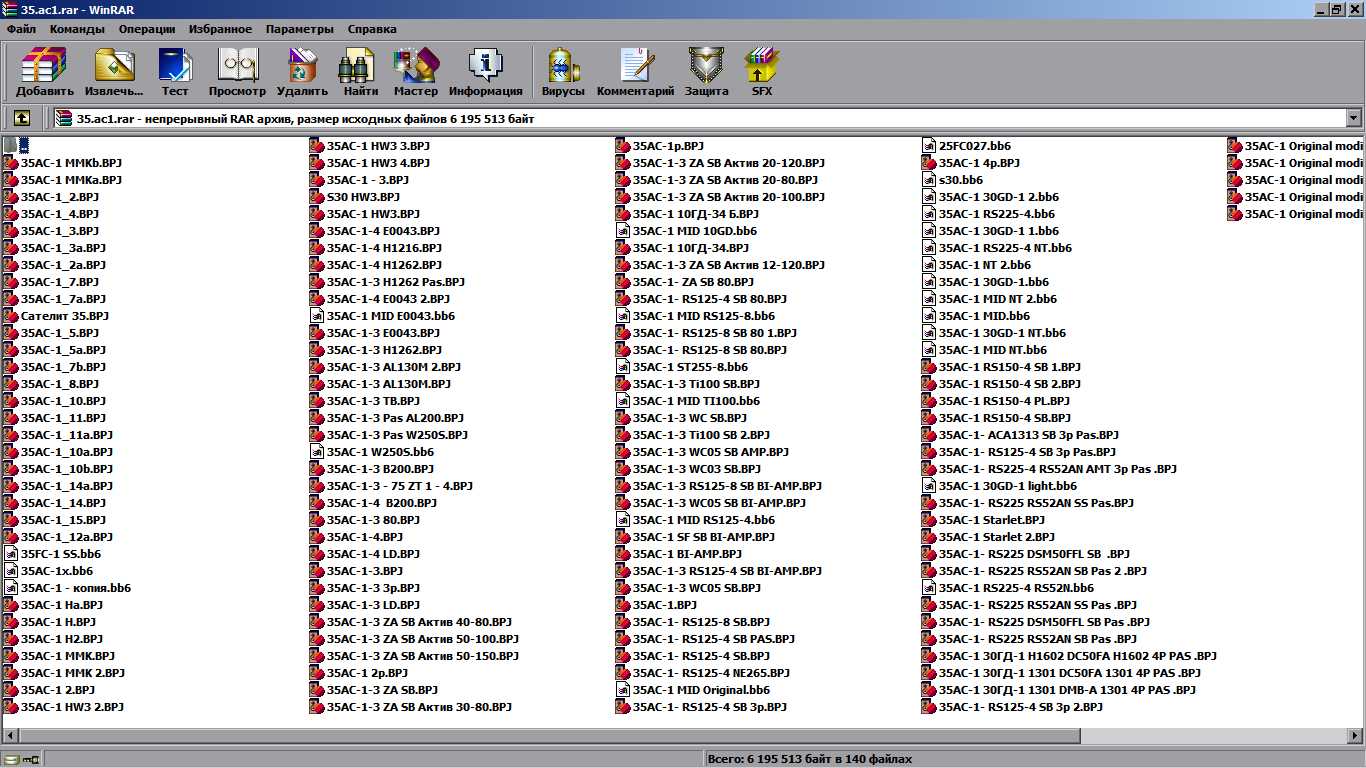
Task: Select file 35AC-1 BI-AMP.BPJ
Action: [x=687, y=553]
